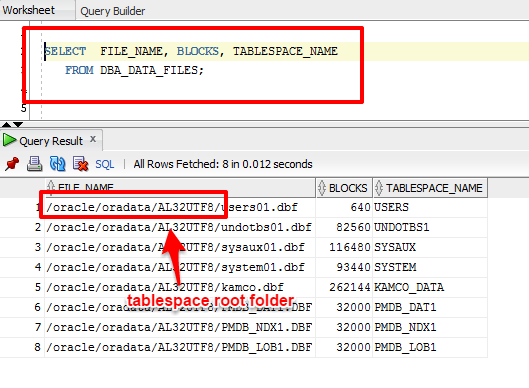The image size is (529, 388).
Task: Click the delete row icon
Action: tap(80, 164)
